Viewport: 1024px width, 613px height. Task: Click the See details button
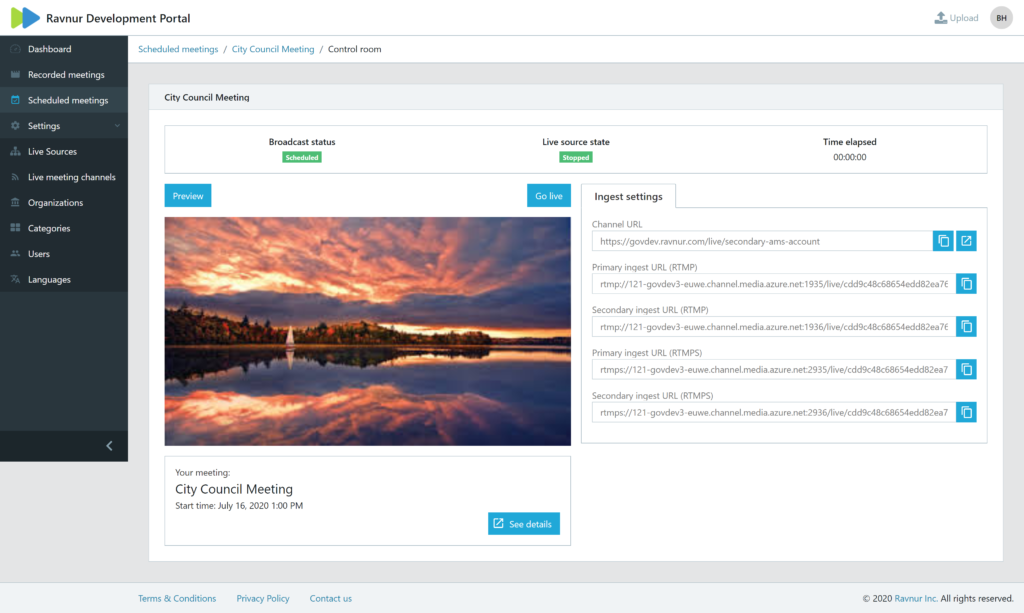(524, 524)
